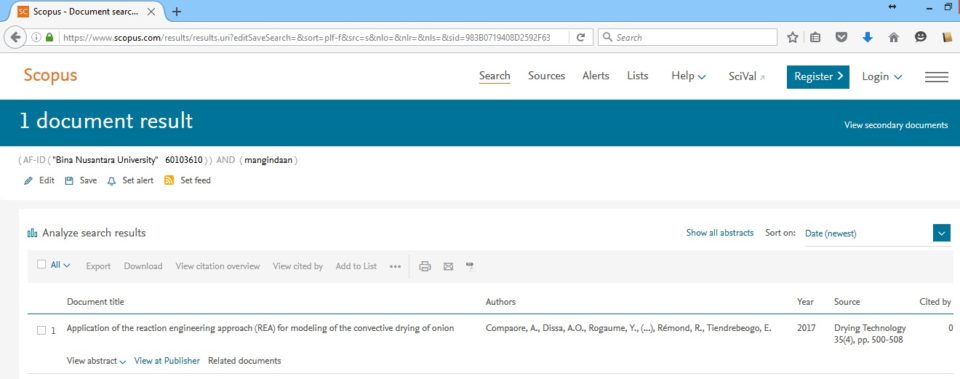Click the smiley face toolbar icon
960x379 pixels.
point(920,37)
